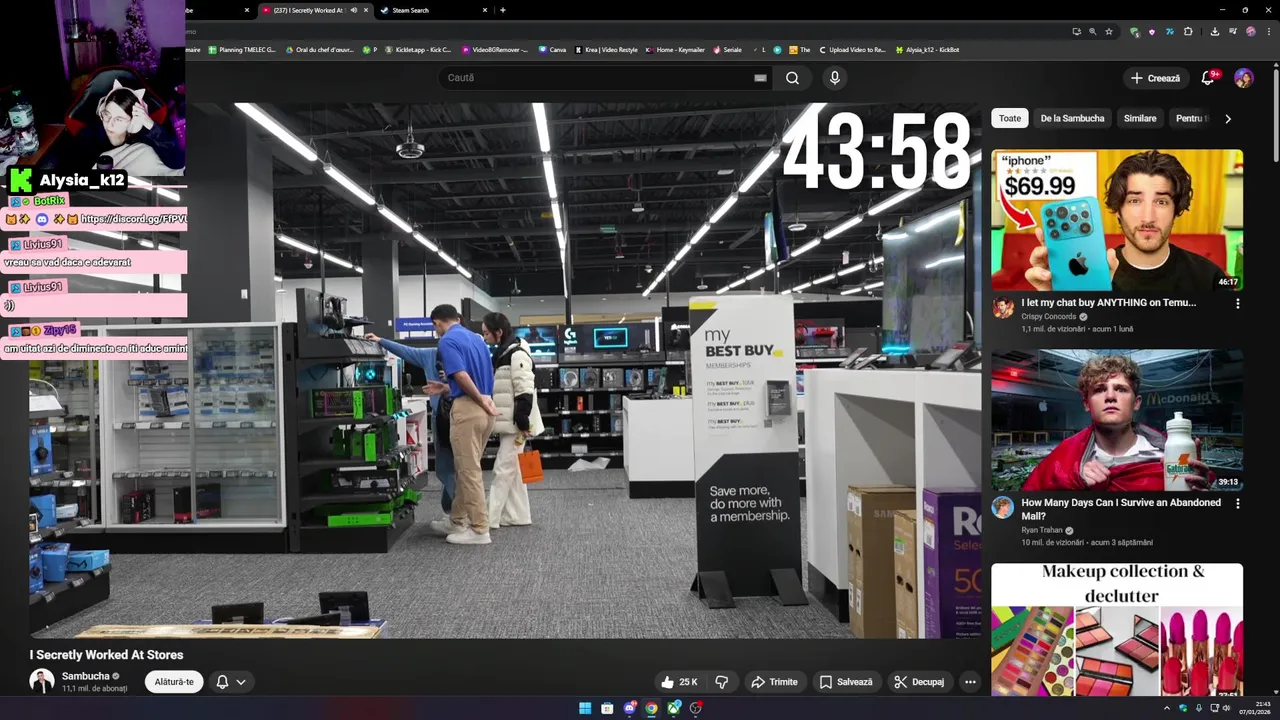Open Planning TMELEC bookmark

tap(242, 49)
